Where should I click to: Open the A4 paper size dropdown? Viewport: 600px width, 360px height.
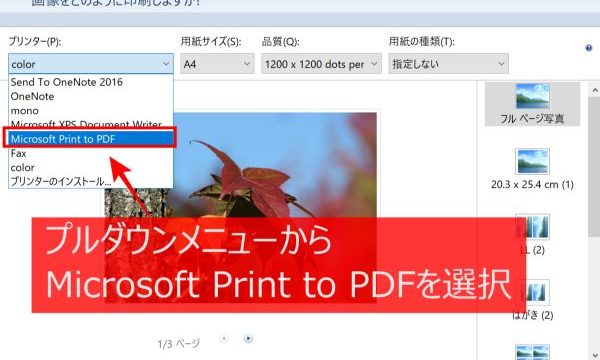click(217, 64)
